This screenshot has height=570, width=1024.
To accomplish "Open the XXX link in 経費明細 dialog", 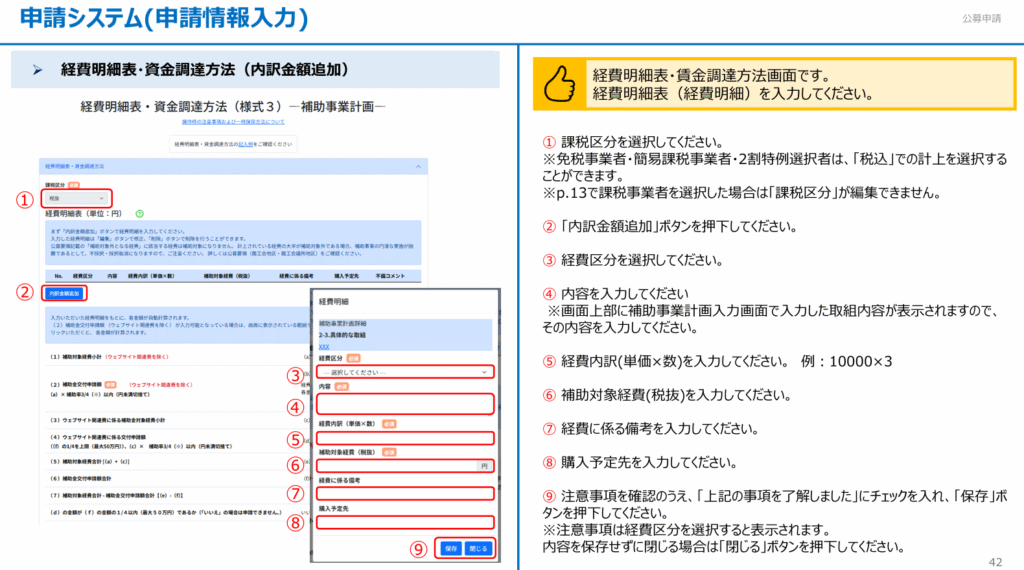I will coord(324,347).
